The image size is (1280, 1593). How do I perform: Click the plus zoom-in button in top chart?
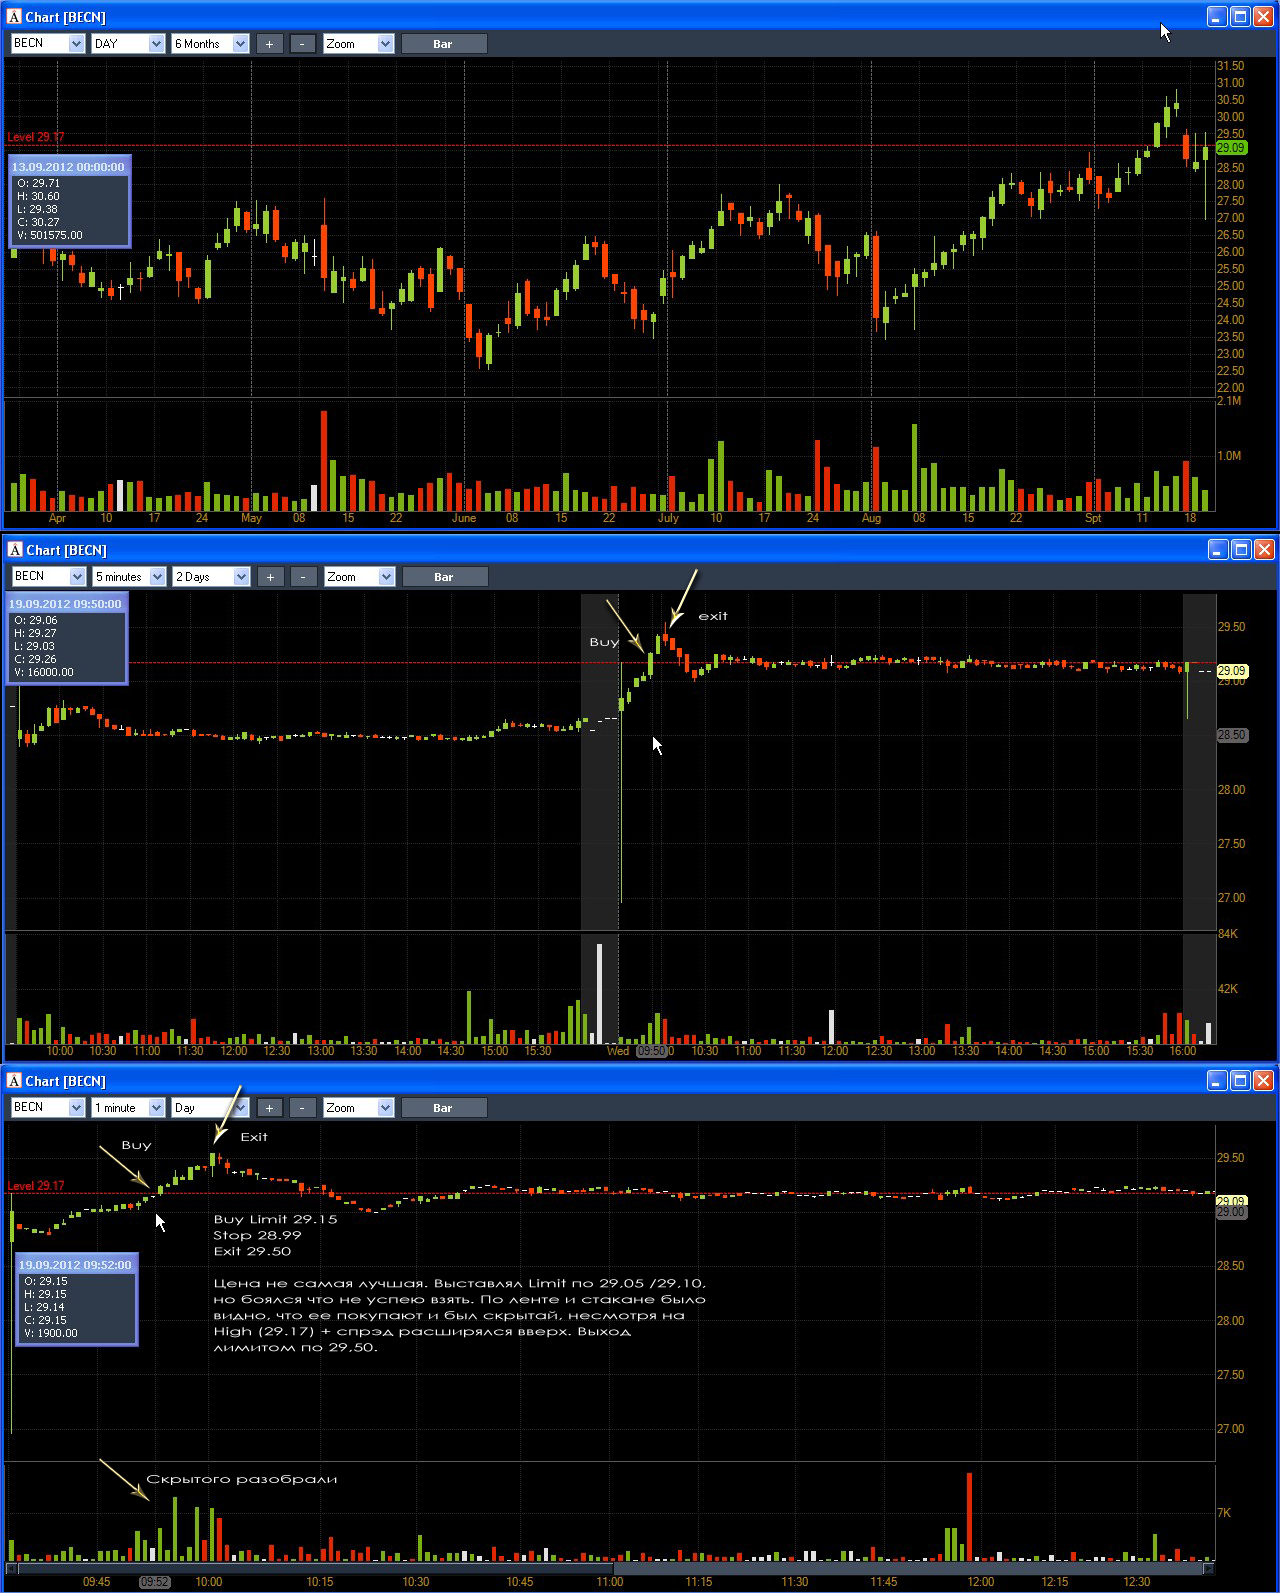[x=269, y=44]
